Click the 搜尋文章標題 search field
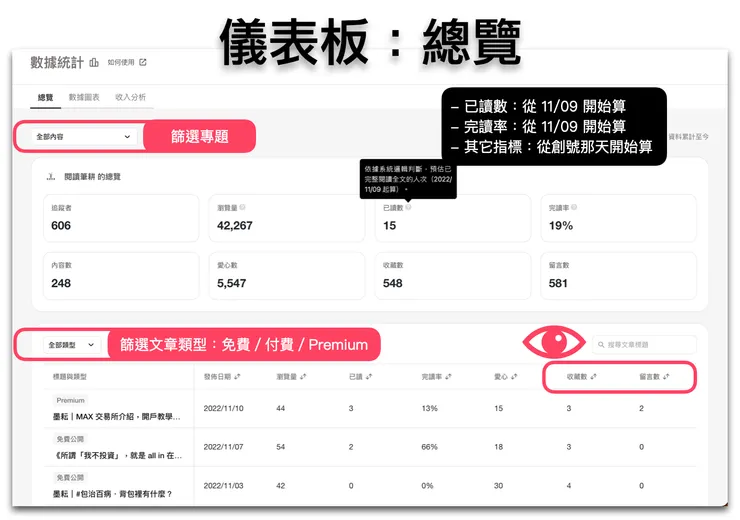 coord(644,345)
